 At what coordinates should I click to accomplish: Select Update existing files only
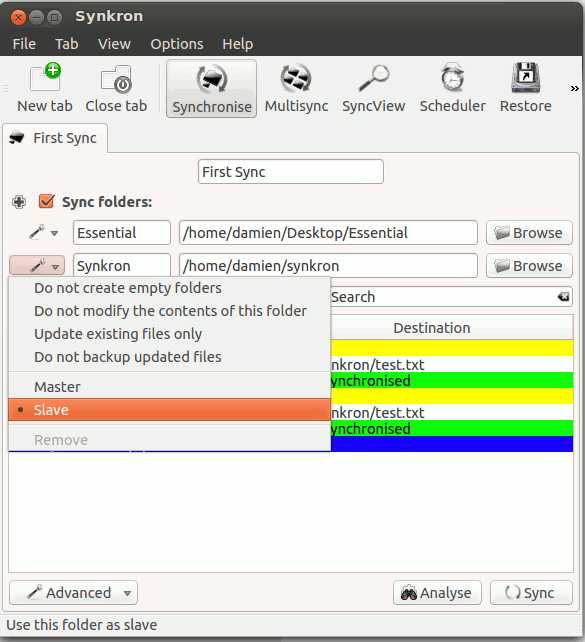coord(169,334)
